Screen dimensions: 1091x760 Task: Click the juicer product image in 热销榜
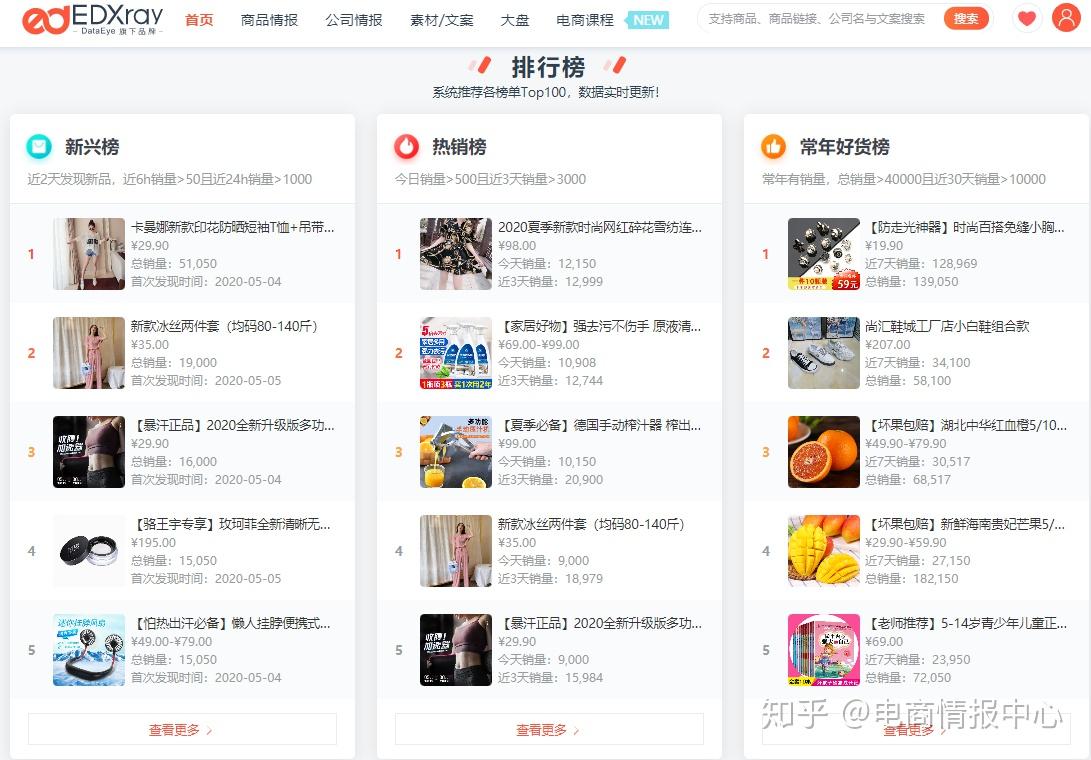[x=455, y=452]
